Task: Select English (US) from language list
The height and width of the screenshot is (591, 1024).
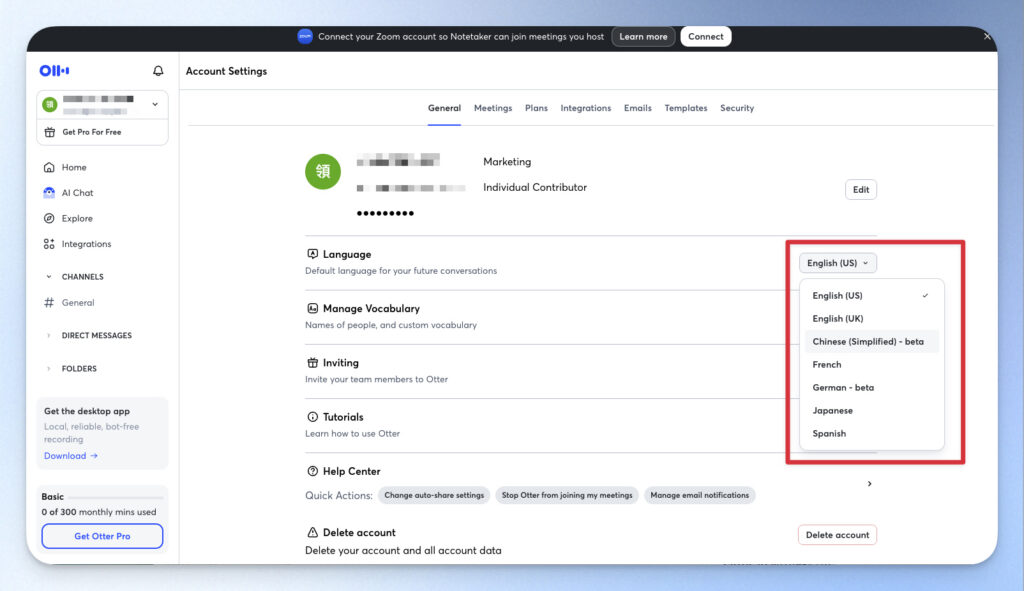Action: [871, 296]
